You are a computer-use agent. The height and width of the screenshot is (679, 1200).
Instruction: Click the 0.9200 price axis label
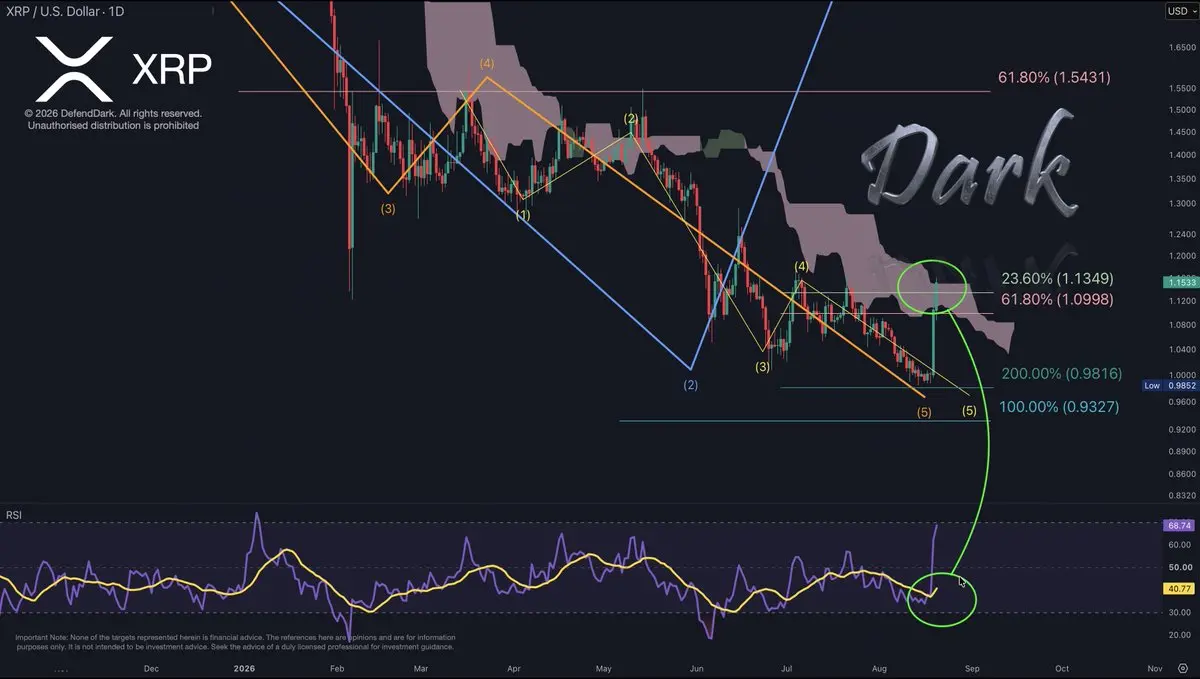coord(1180,429)
